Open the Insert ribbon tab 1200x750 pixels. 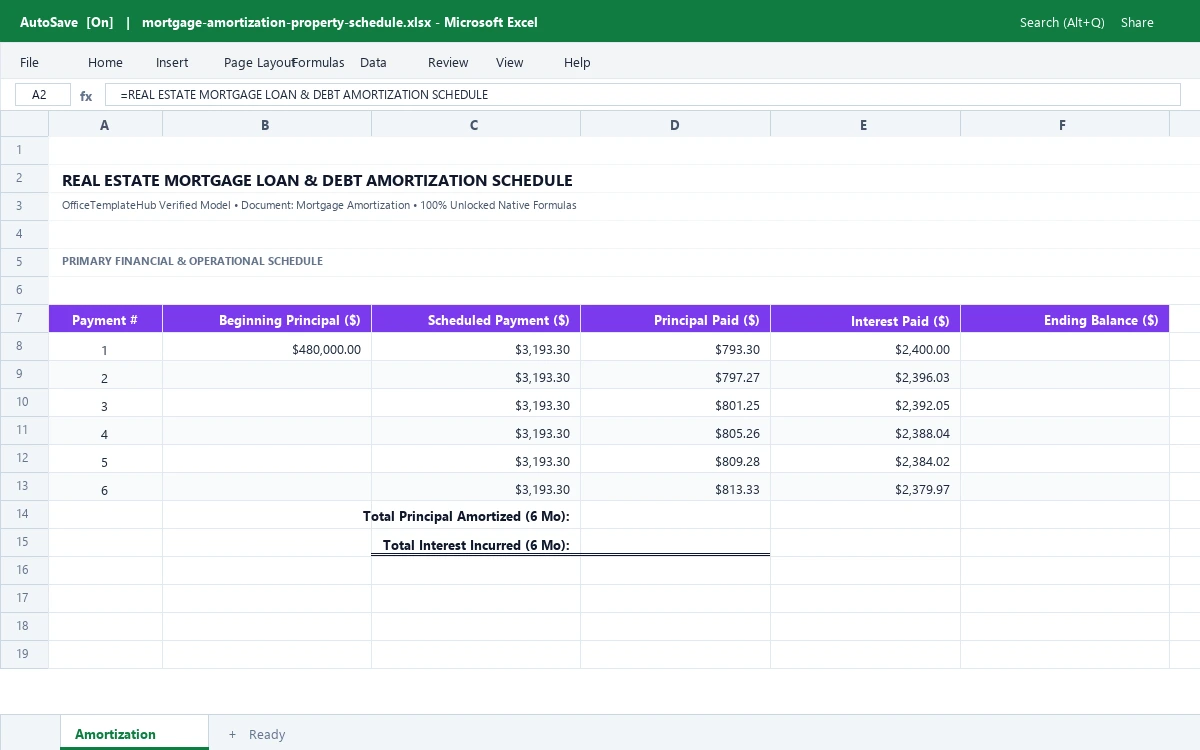point(172,62)
